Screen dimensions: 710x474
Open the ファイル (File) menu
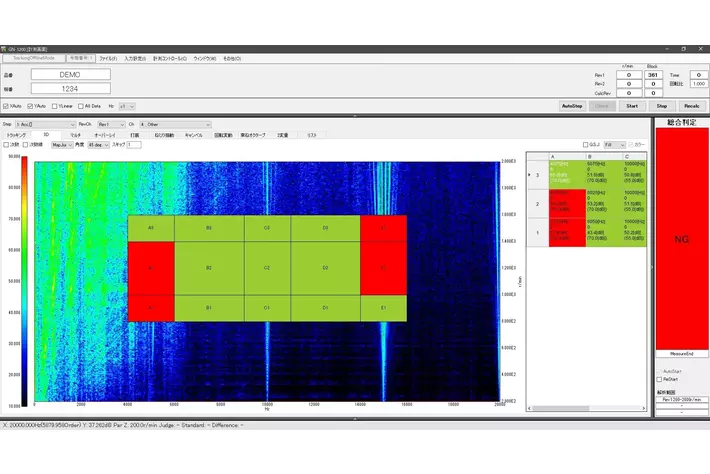click(108, 59)
